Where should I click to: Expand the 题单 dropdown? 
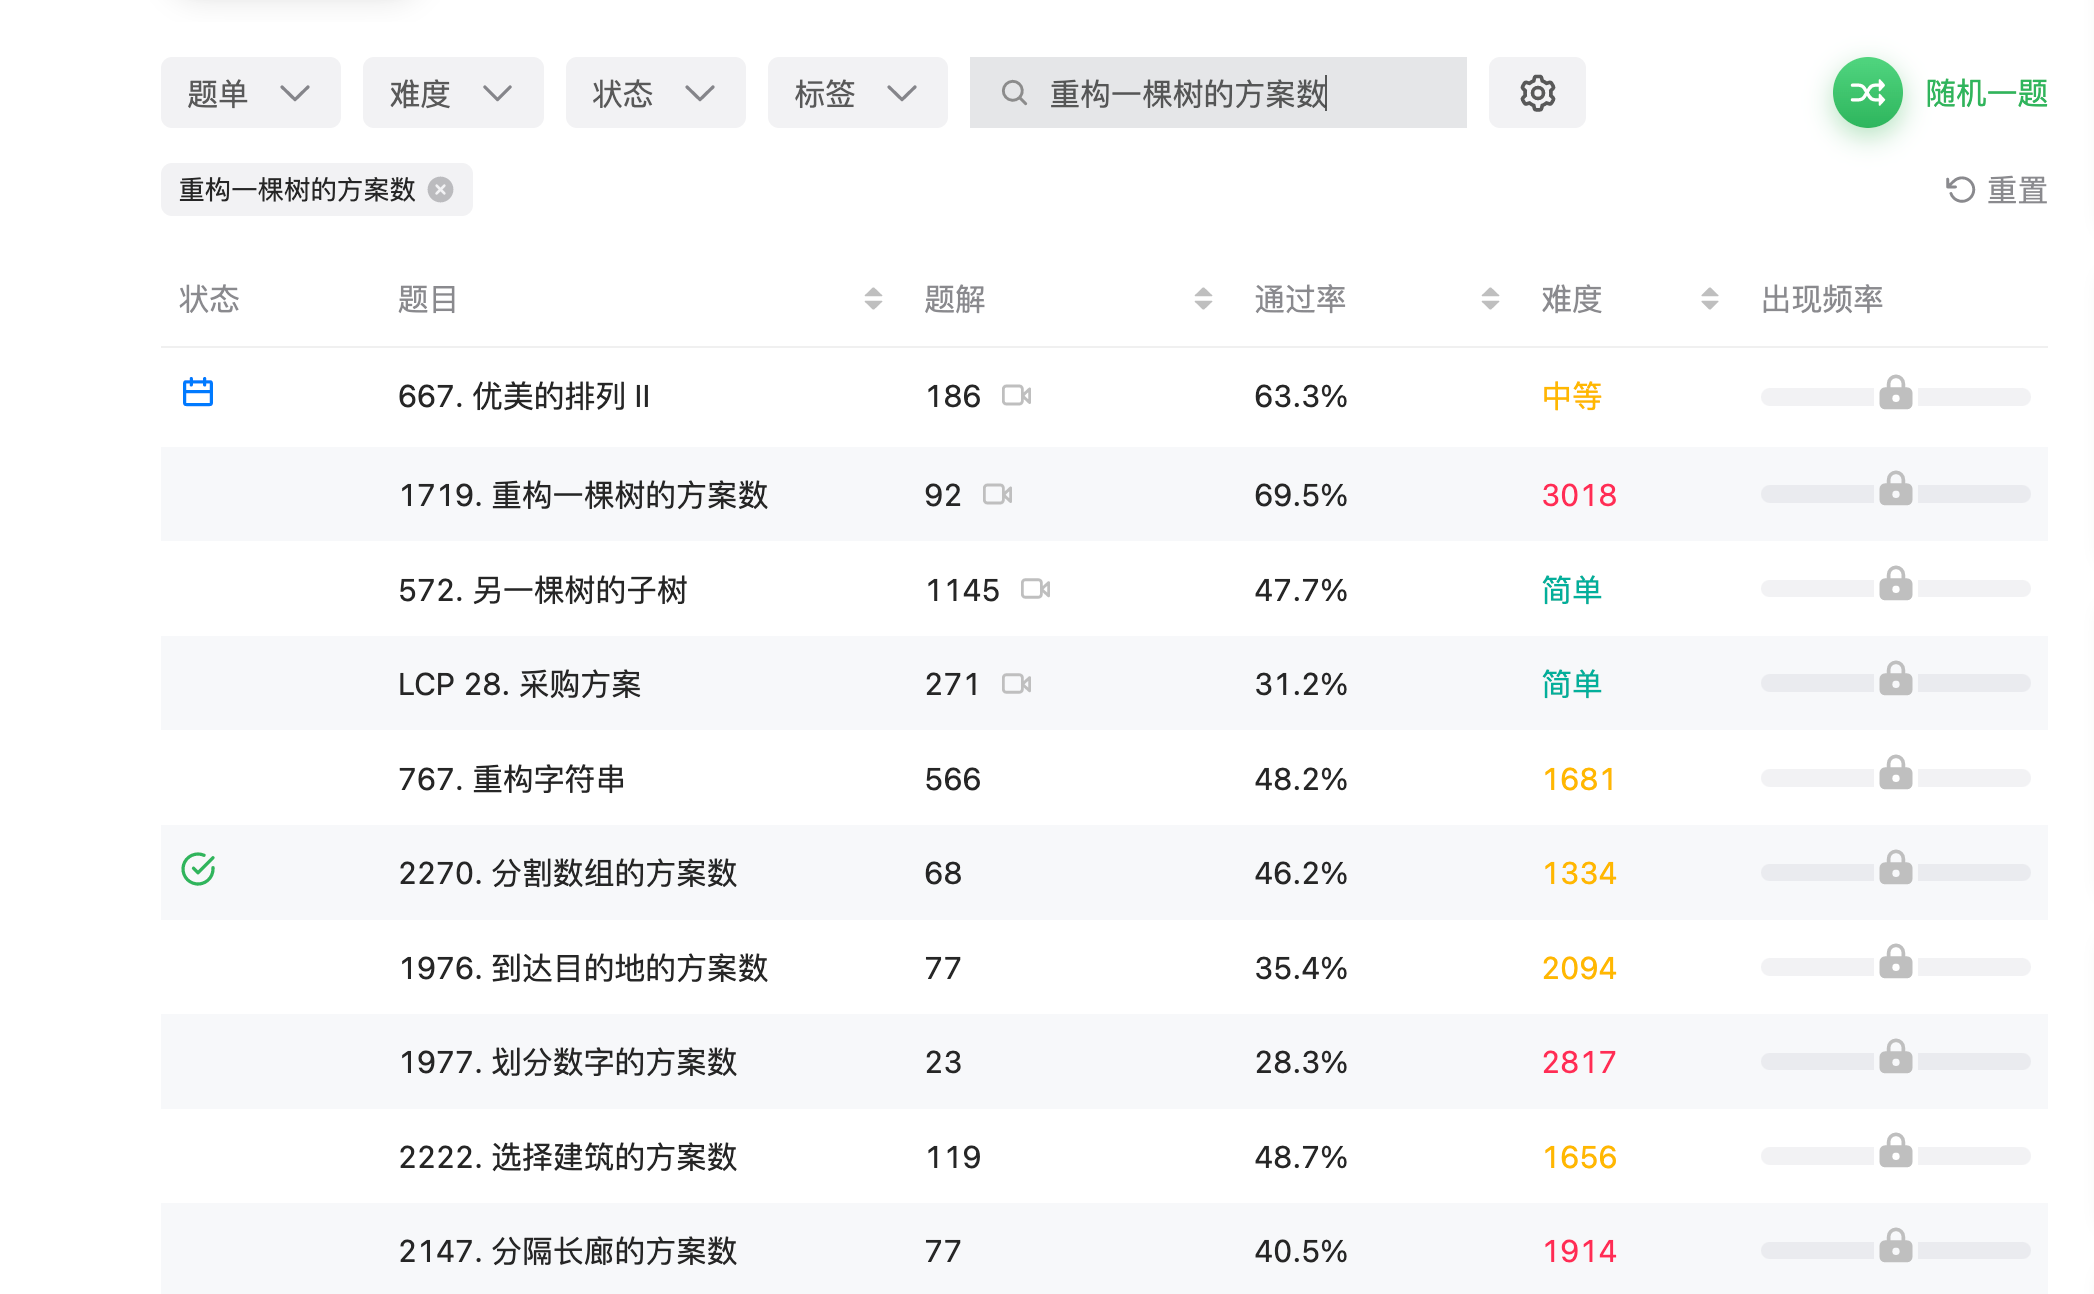pos(250,93)
